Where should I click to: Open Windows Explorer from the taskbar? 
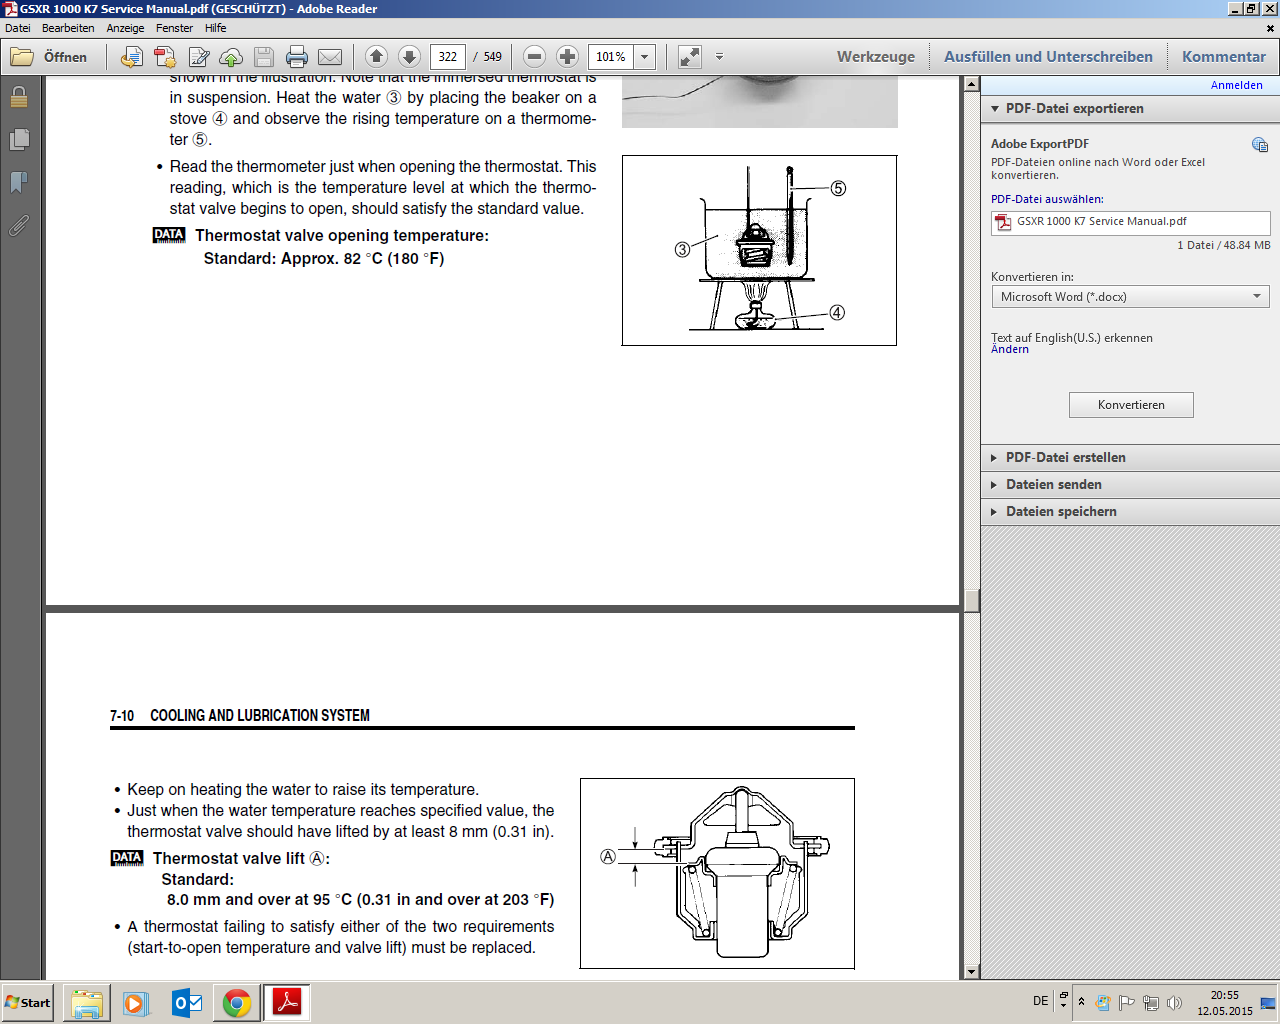click(87, 1003)
